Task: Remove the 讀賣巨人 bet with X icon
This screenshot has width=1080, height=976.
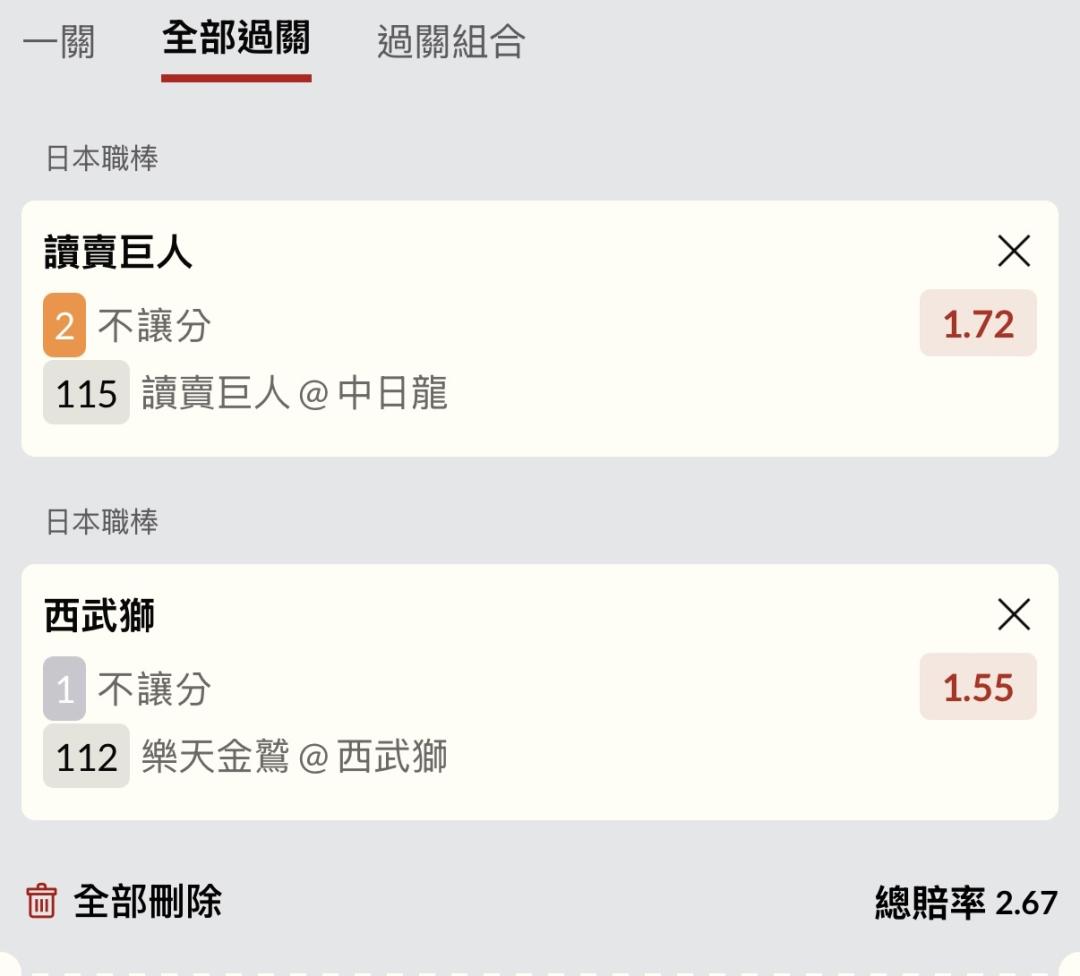Action: click(1014, 251)
